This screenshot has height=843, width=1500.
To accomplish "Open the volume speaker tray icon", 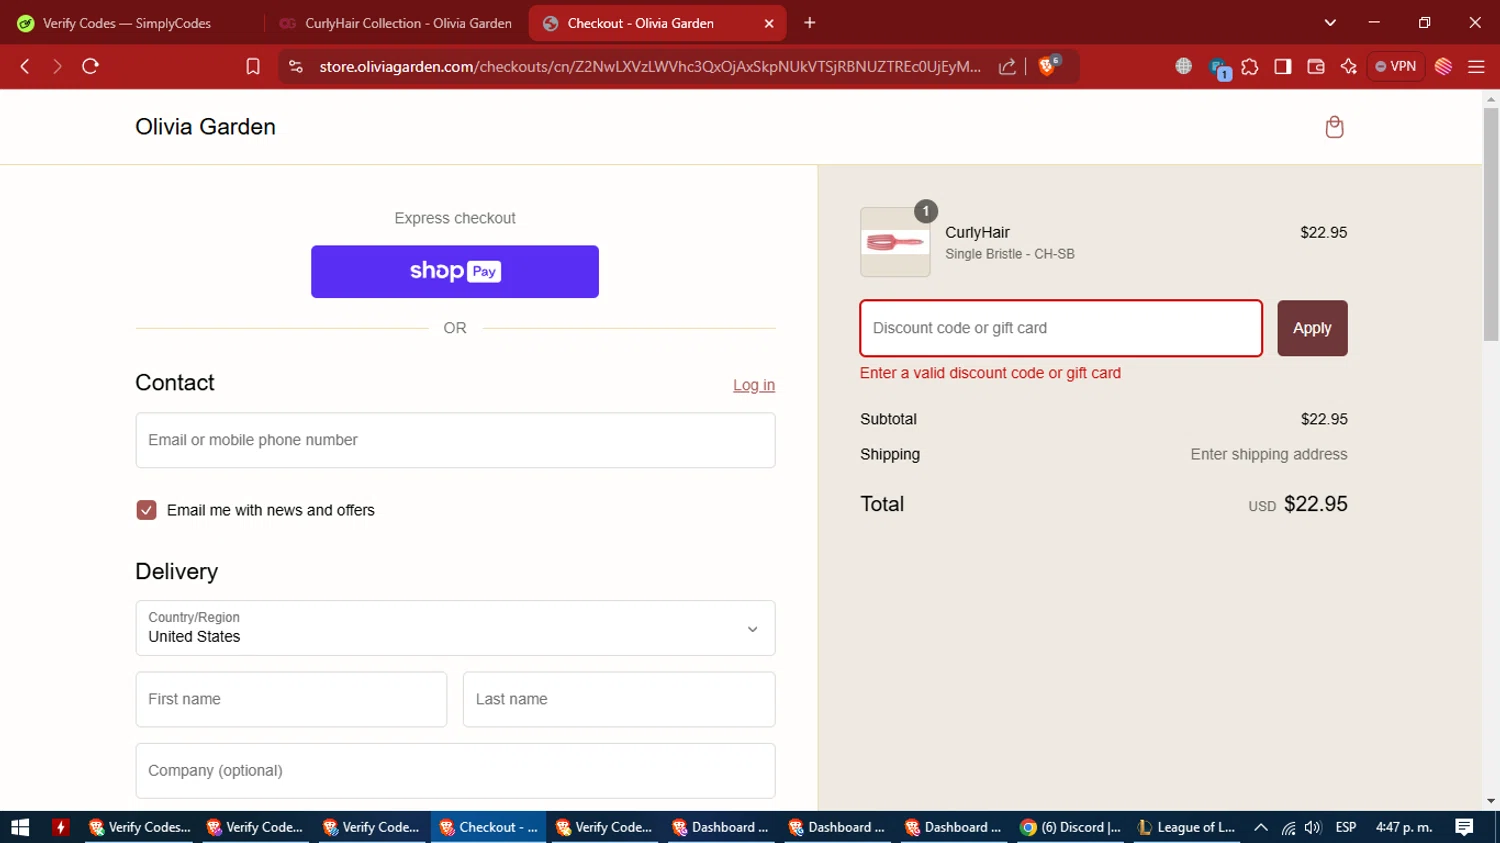I will (x=1313, y=827).
